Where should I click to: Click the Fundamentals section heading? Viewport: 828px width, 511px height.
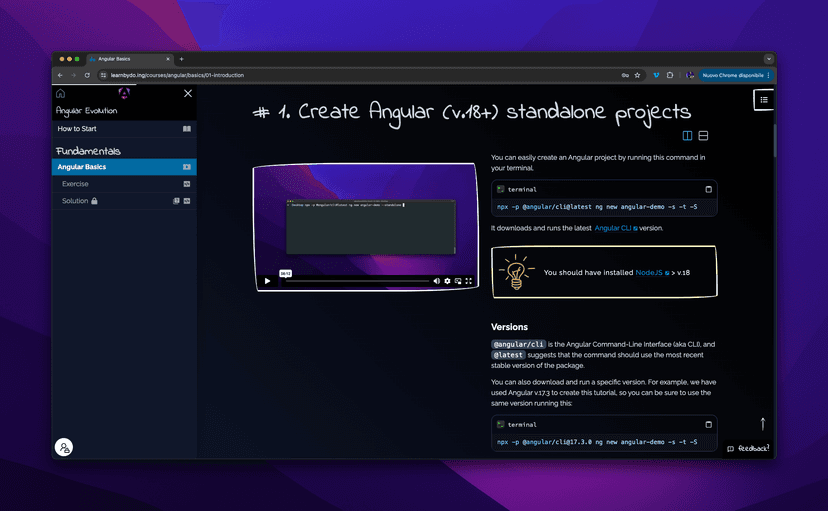point(88,151)
